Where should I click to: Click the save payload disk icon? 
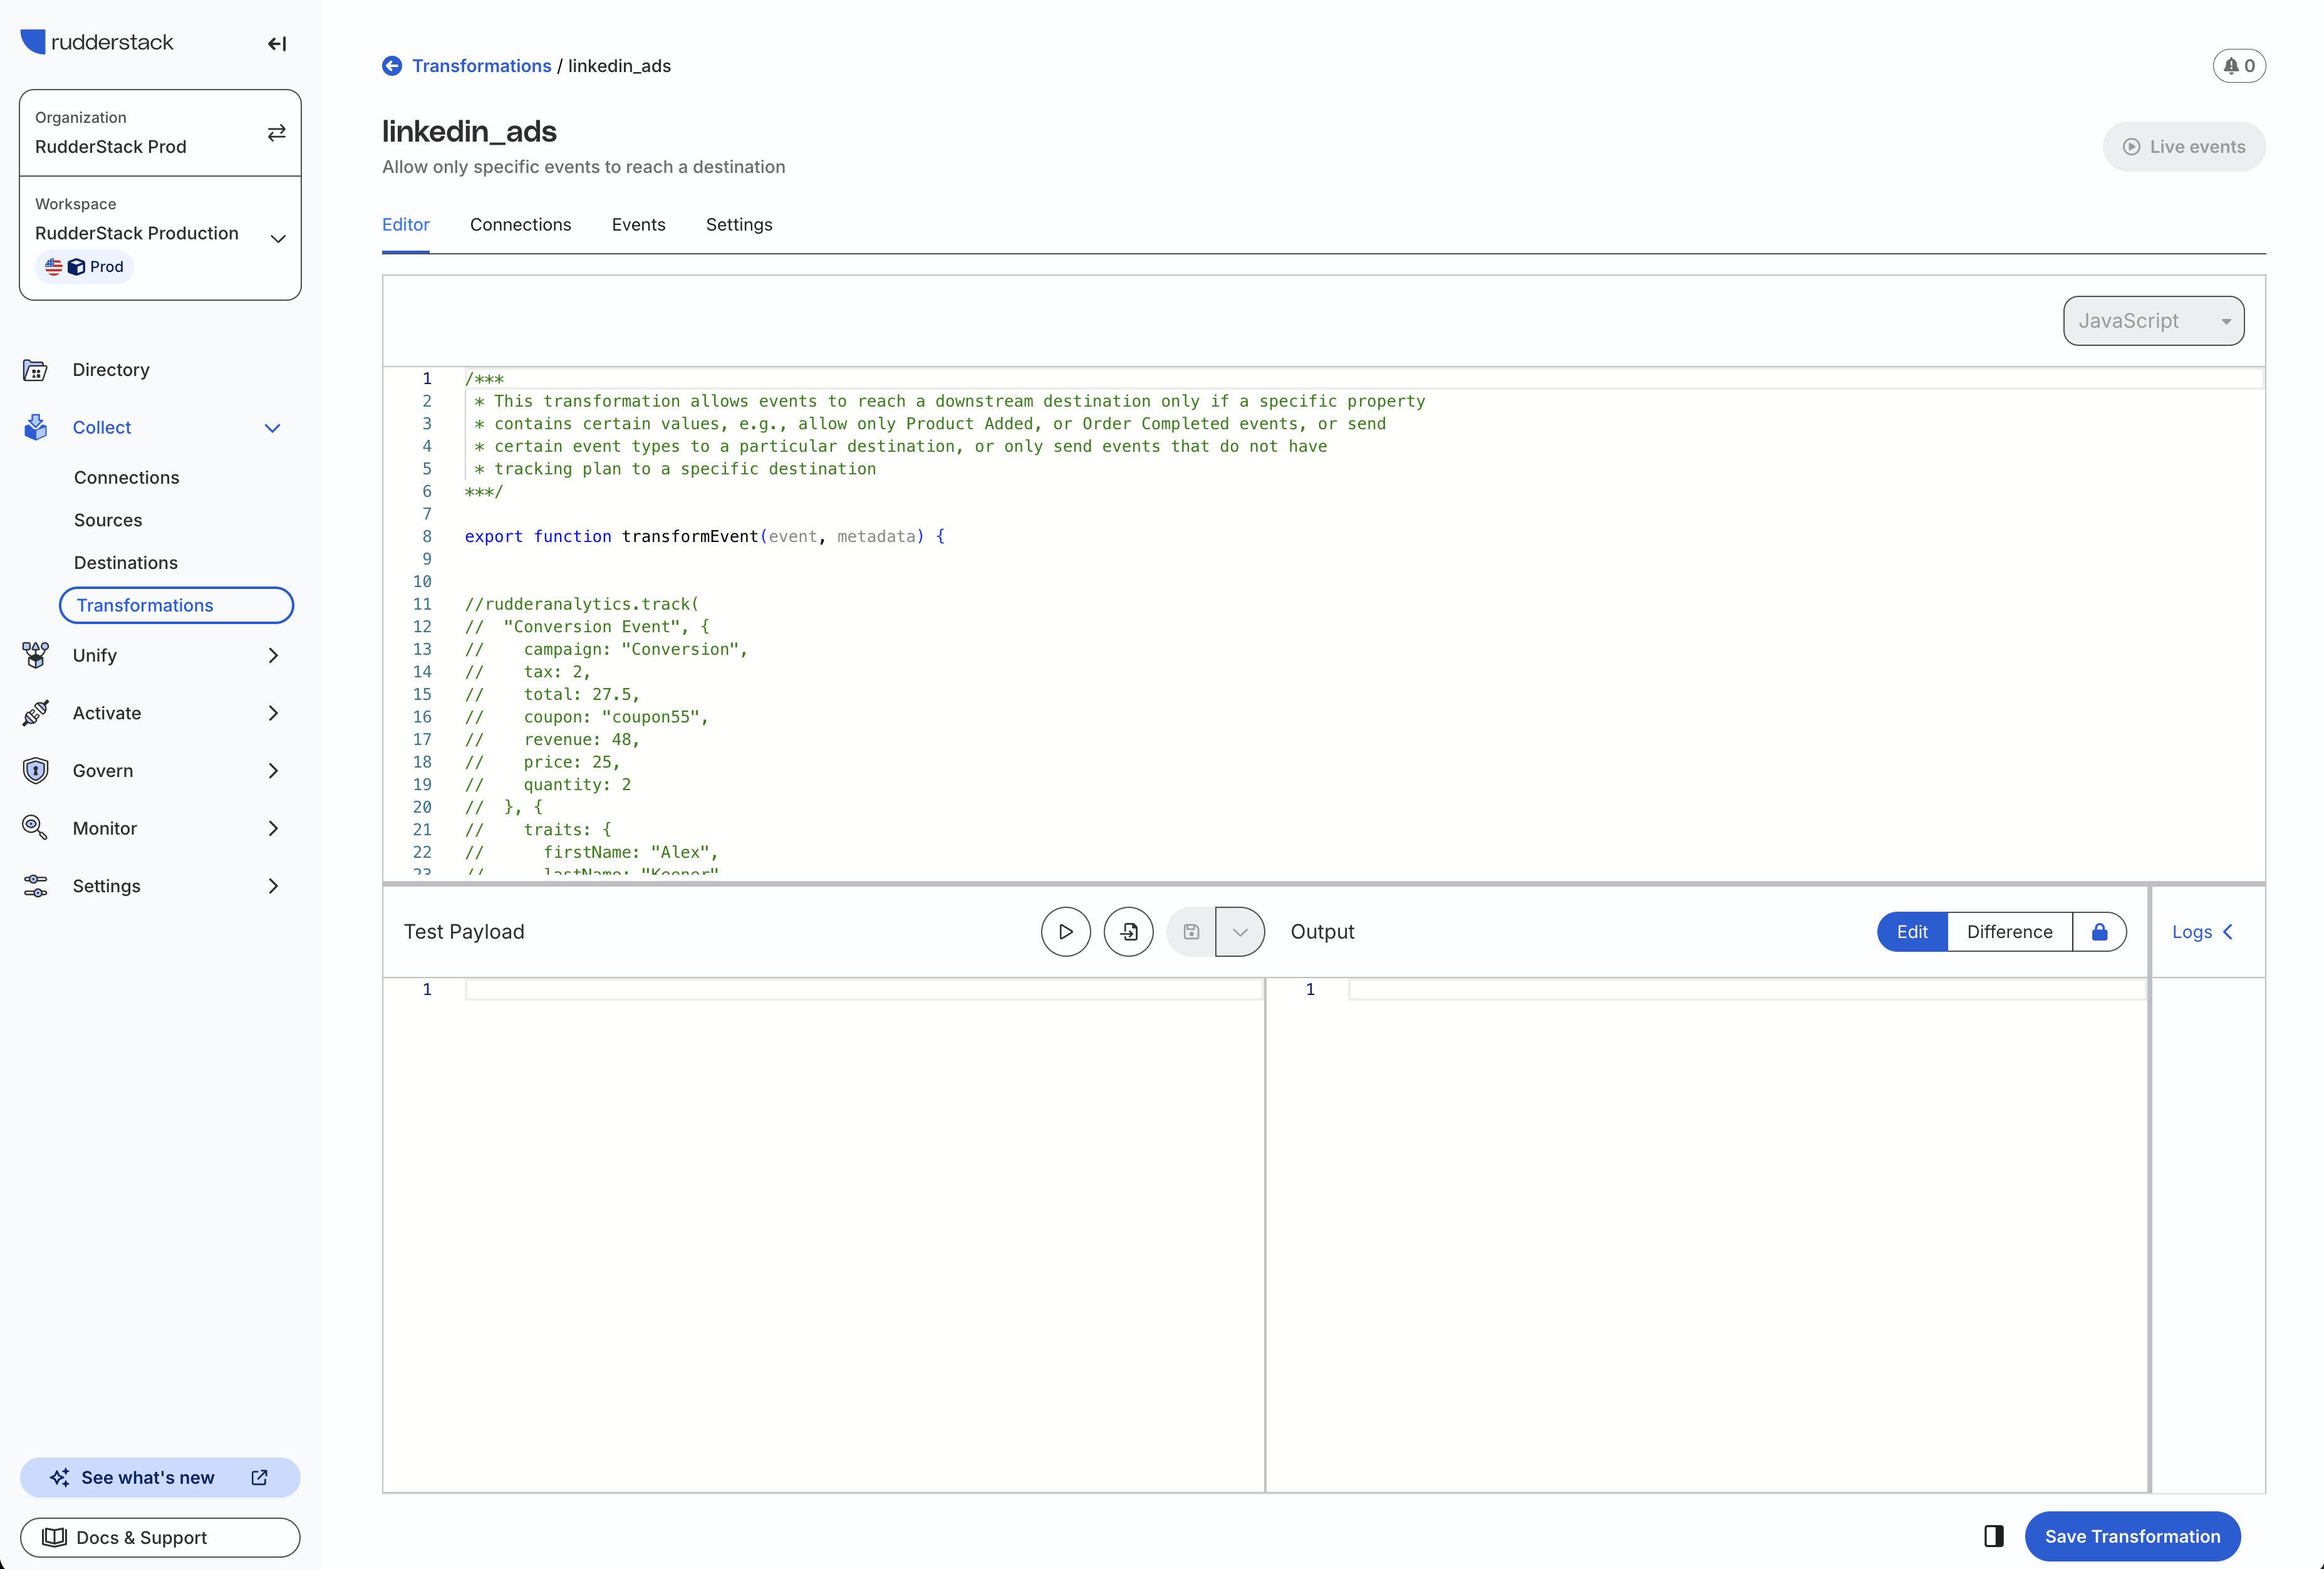tap(1190, 931)
